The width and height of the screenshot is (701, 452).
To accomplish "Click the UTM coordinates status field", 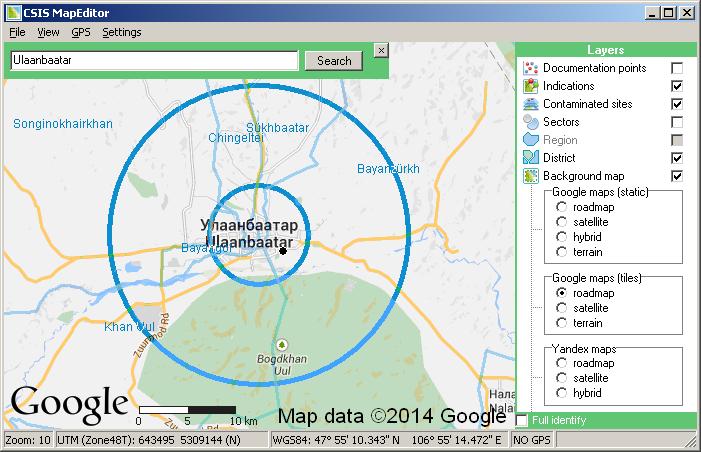I will tap(161, 440).
